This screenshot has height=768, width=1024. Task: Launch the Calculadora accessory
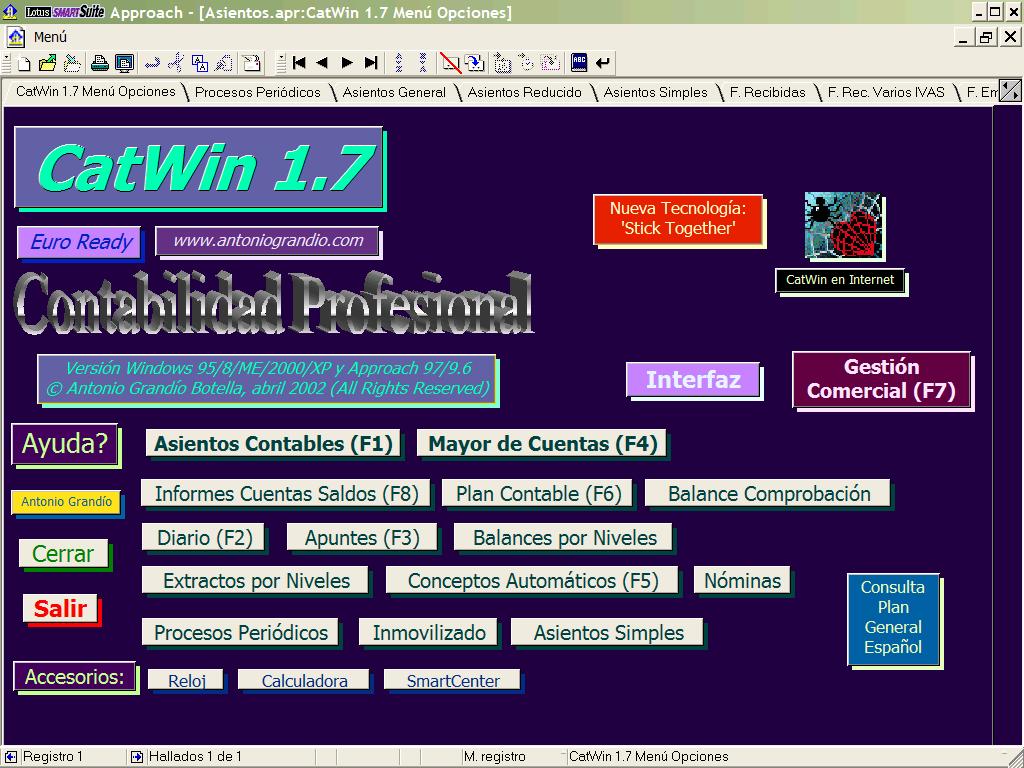pyautogui.click(x=304, y=681)
